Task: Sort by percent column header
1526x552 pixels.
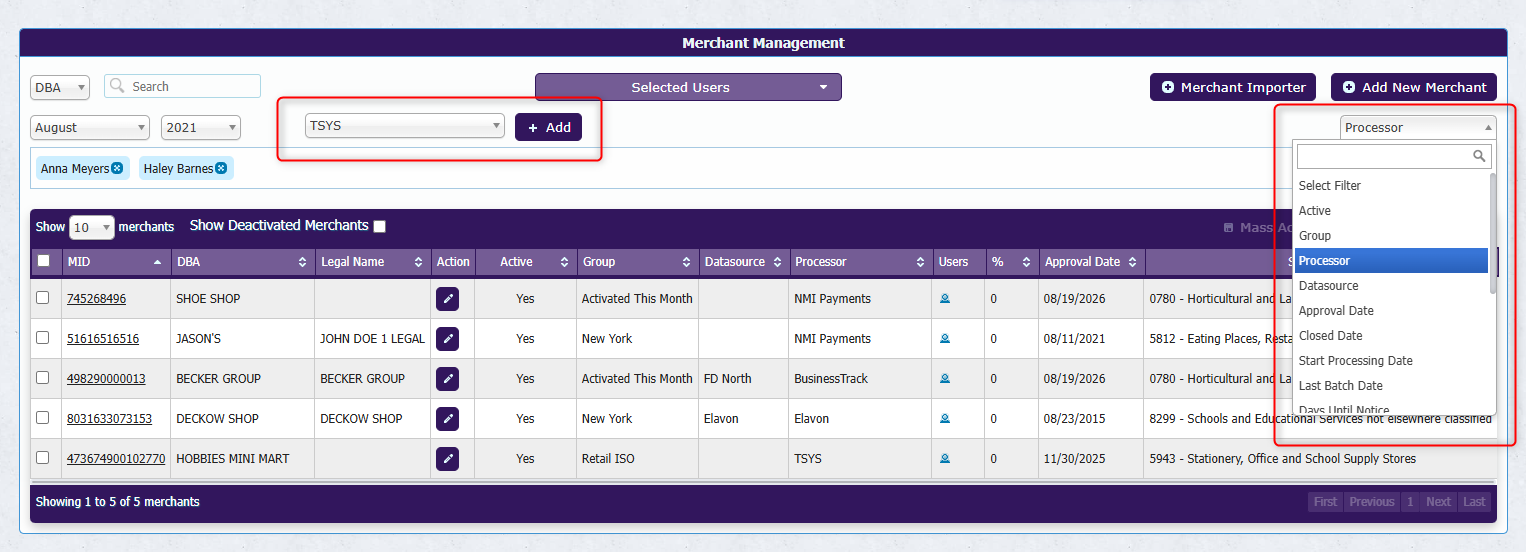Action: point(1012,262)
